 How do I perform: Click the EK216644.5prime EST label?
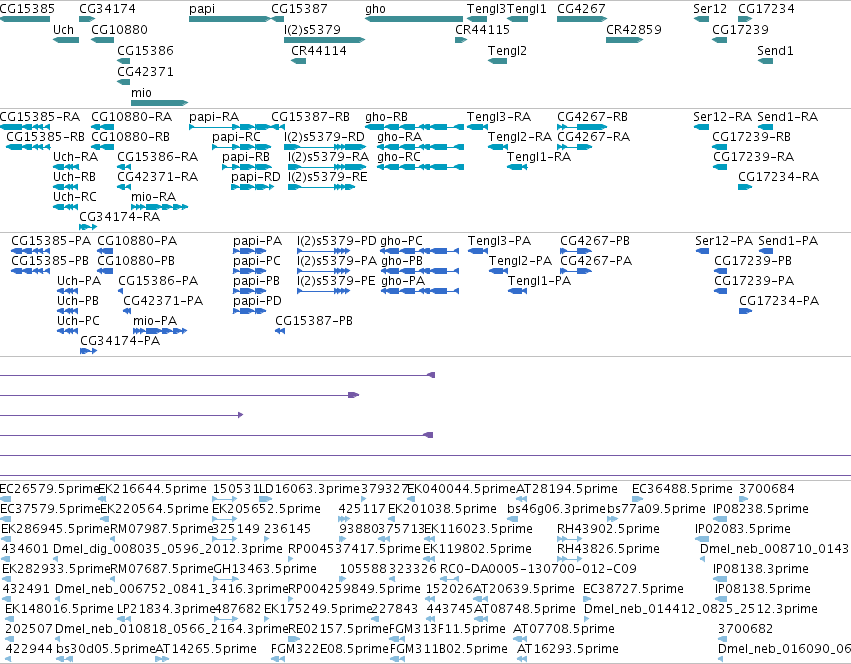(153, 489)
